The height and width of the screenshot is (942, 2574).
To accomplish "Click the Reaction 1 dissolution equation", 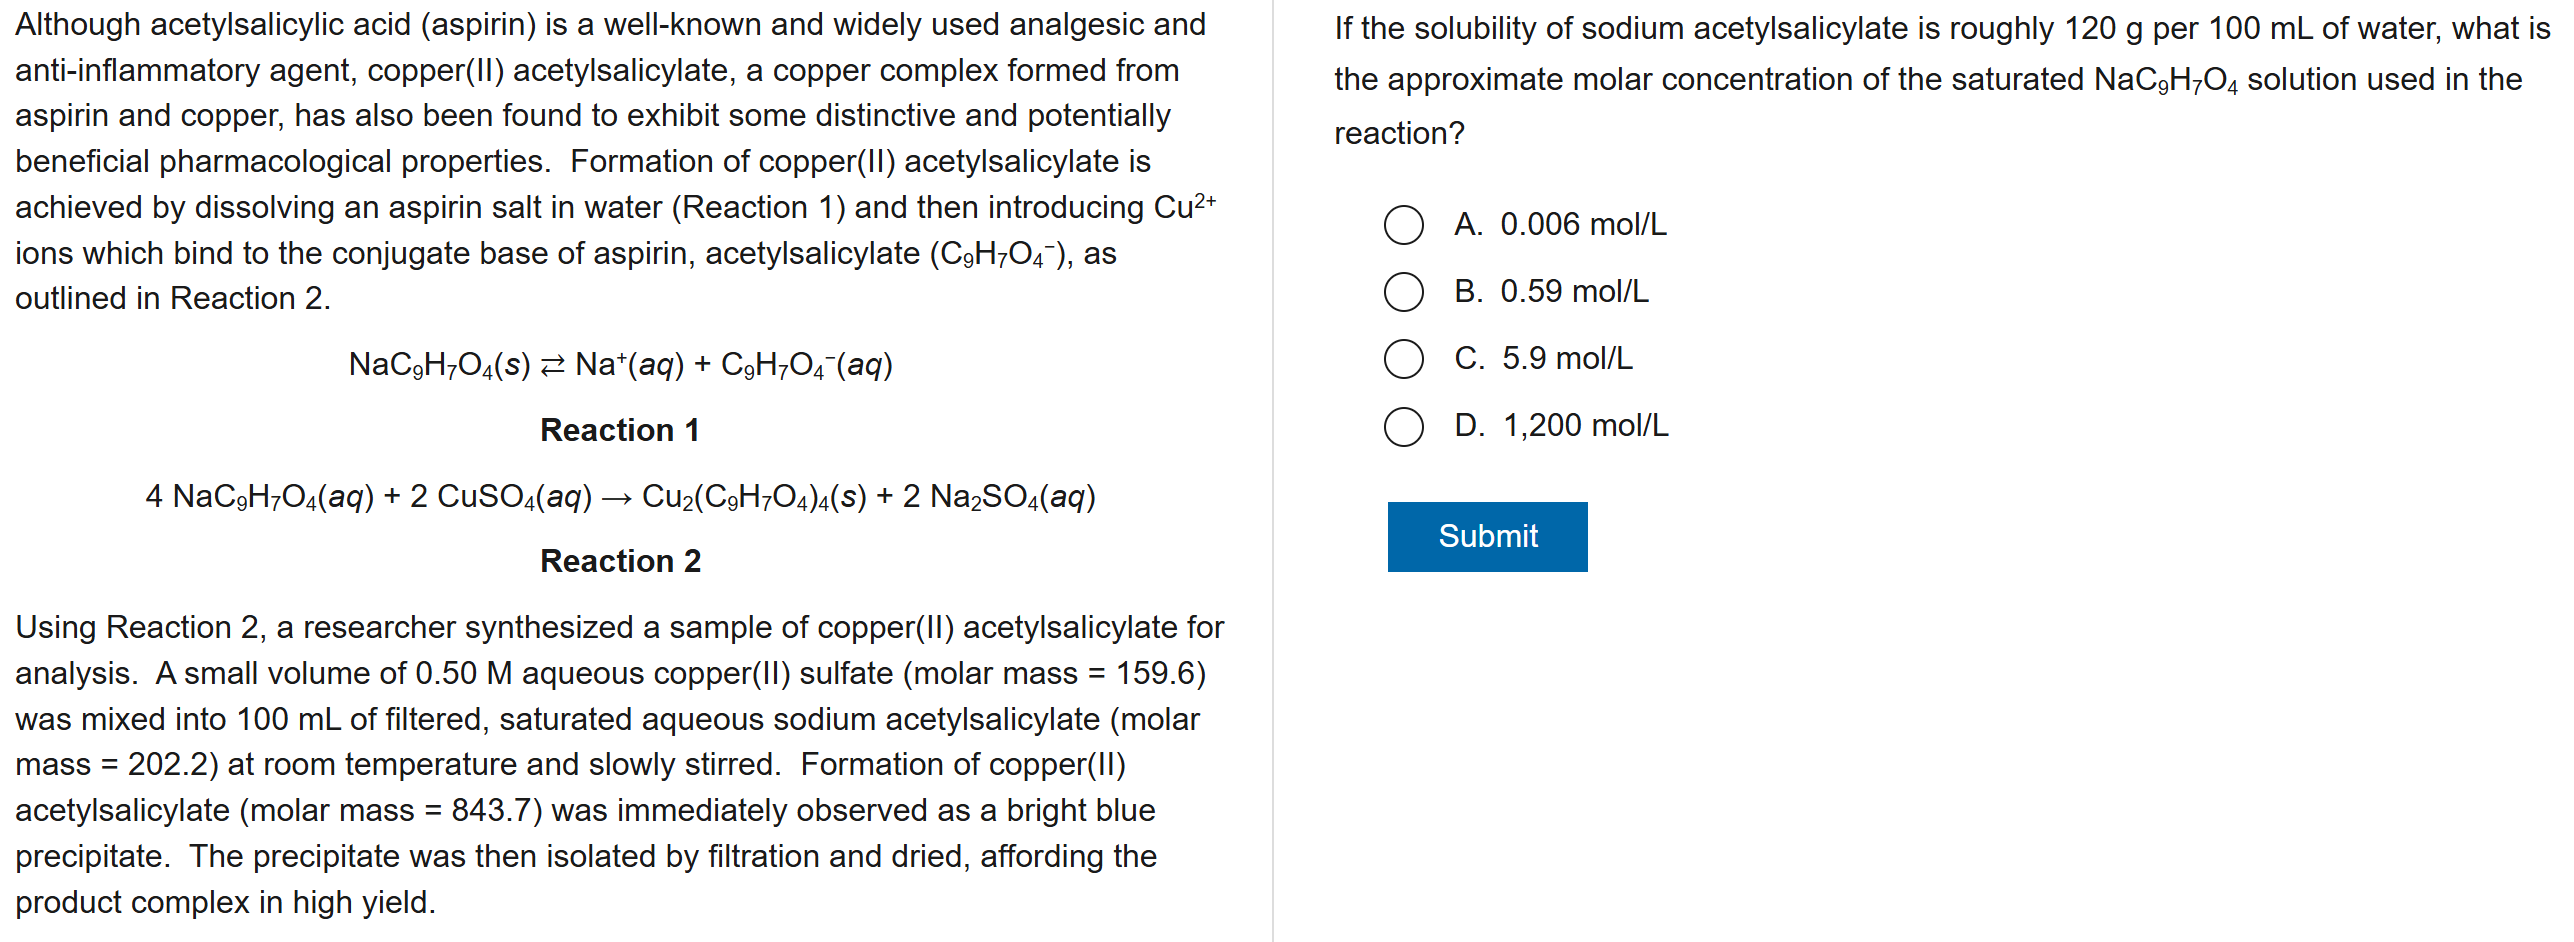I will (620, 365).
